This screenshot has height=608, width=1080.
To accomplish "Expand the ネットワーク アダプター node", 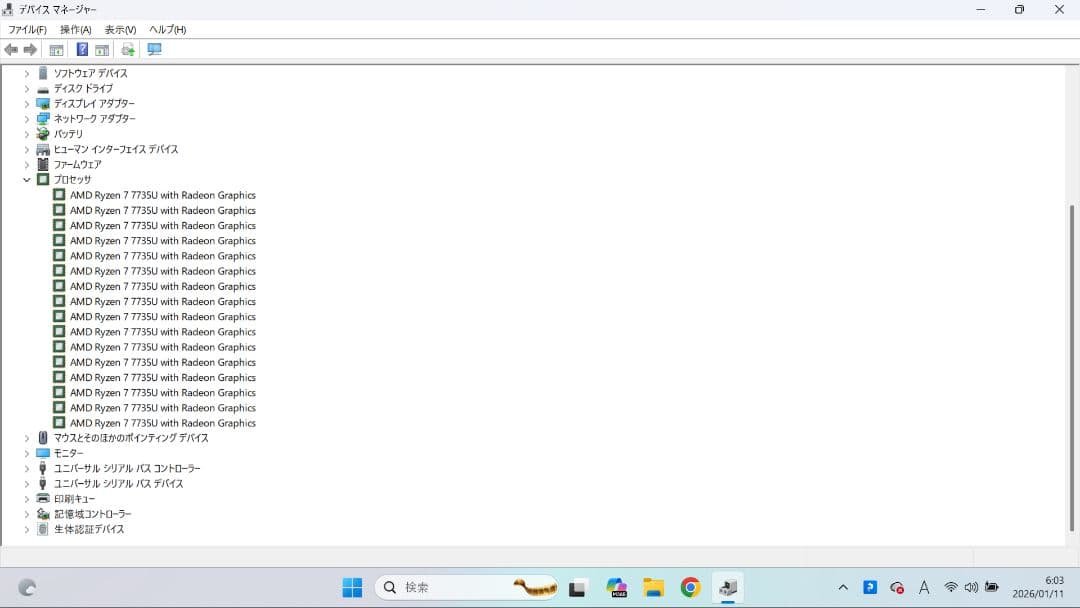I will pos(27,119).
